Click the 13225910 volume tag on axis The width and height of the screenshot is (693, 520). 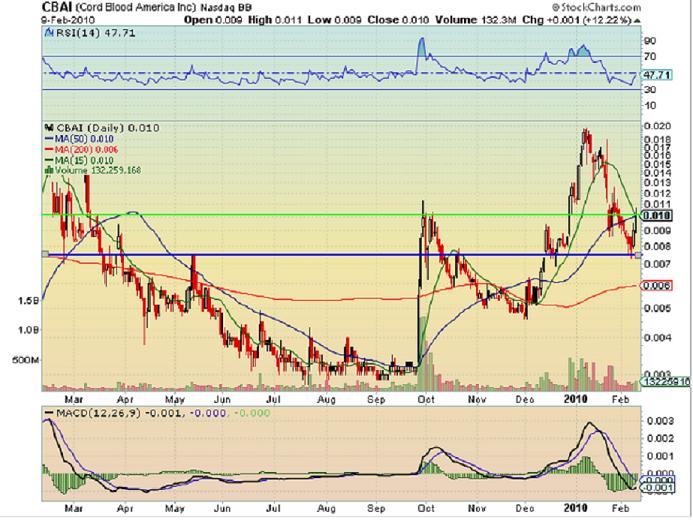pos(666,381)
